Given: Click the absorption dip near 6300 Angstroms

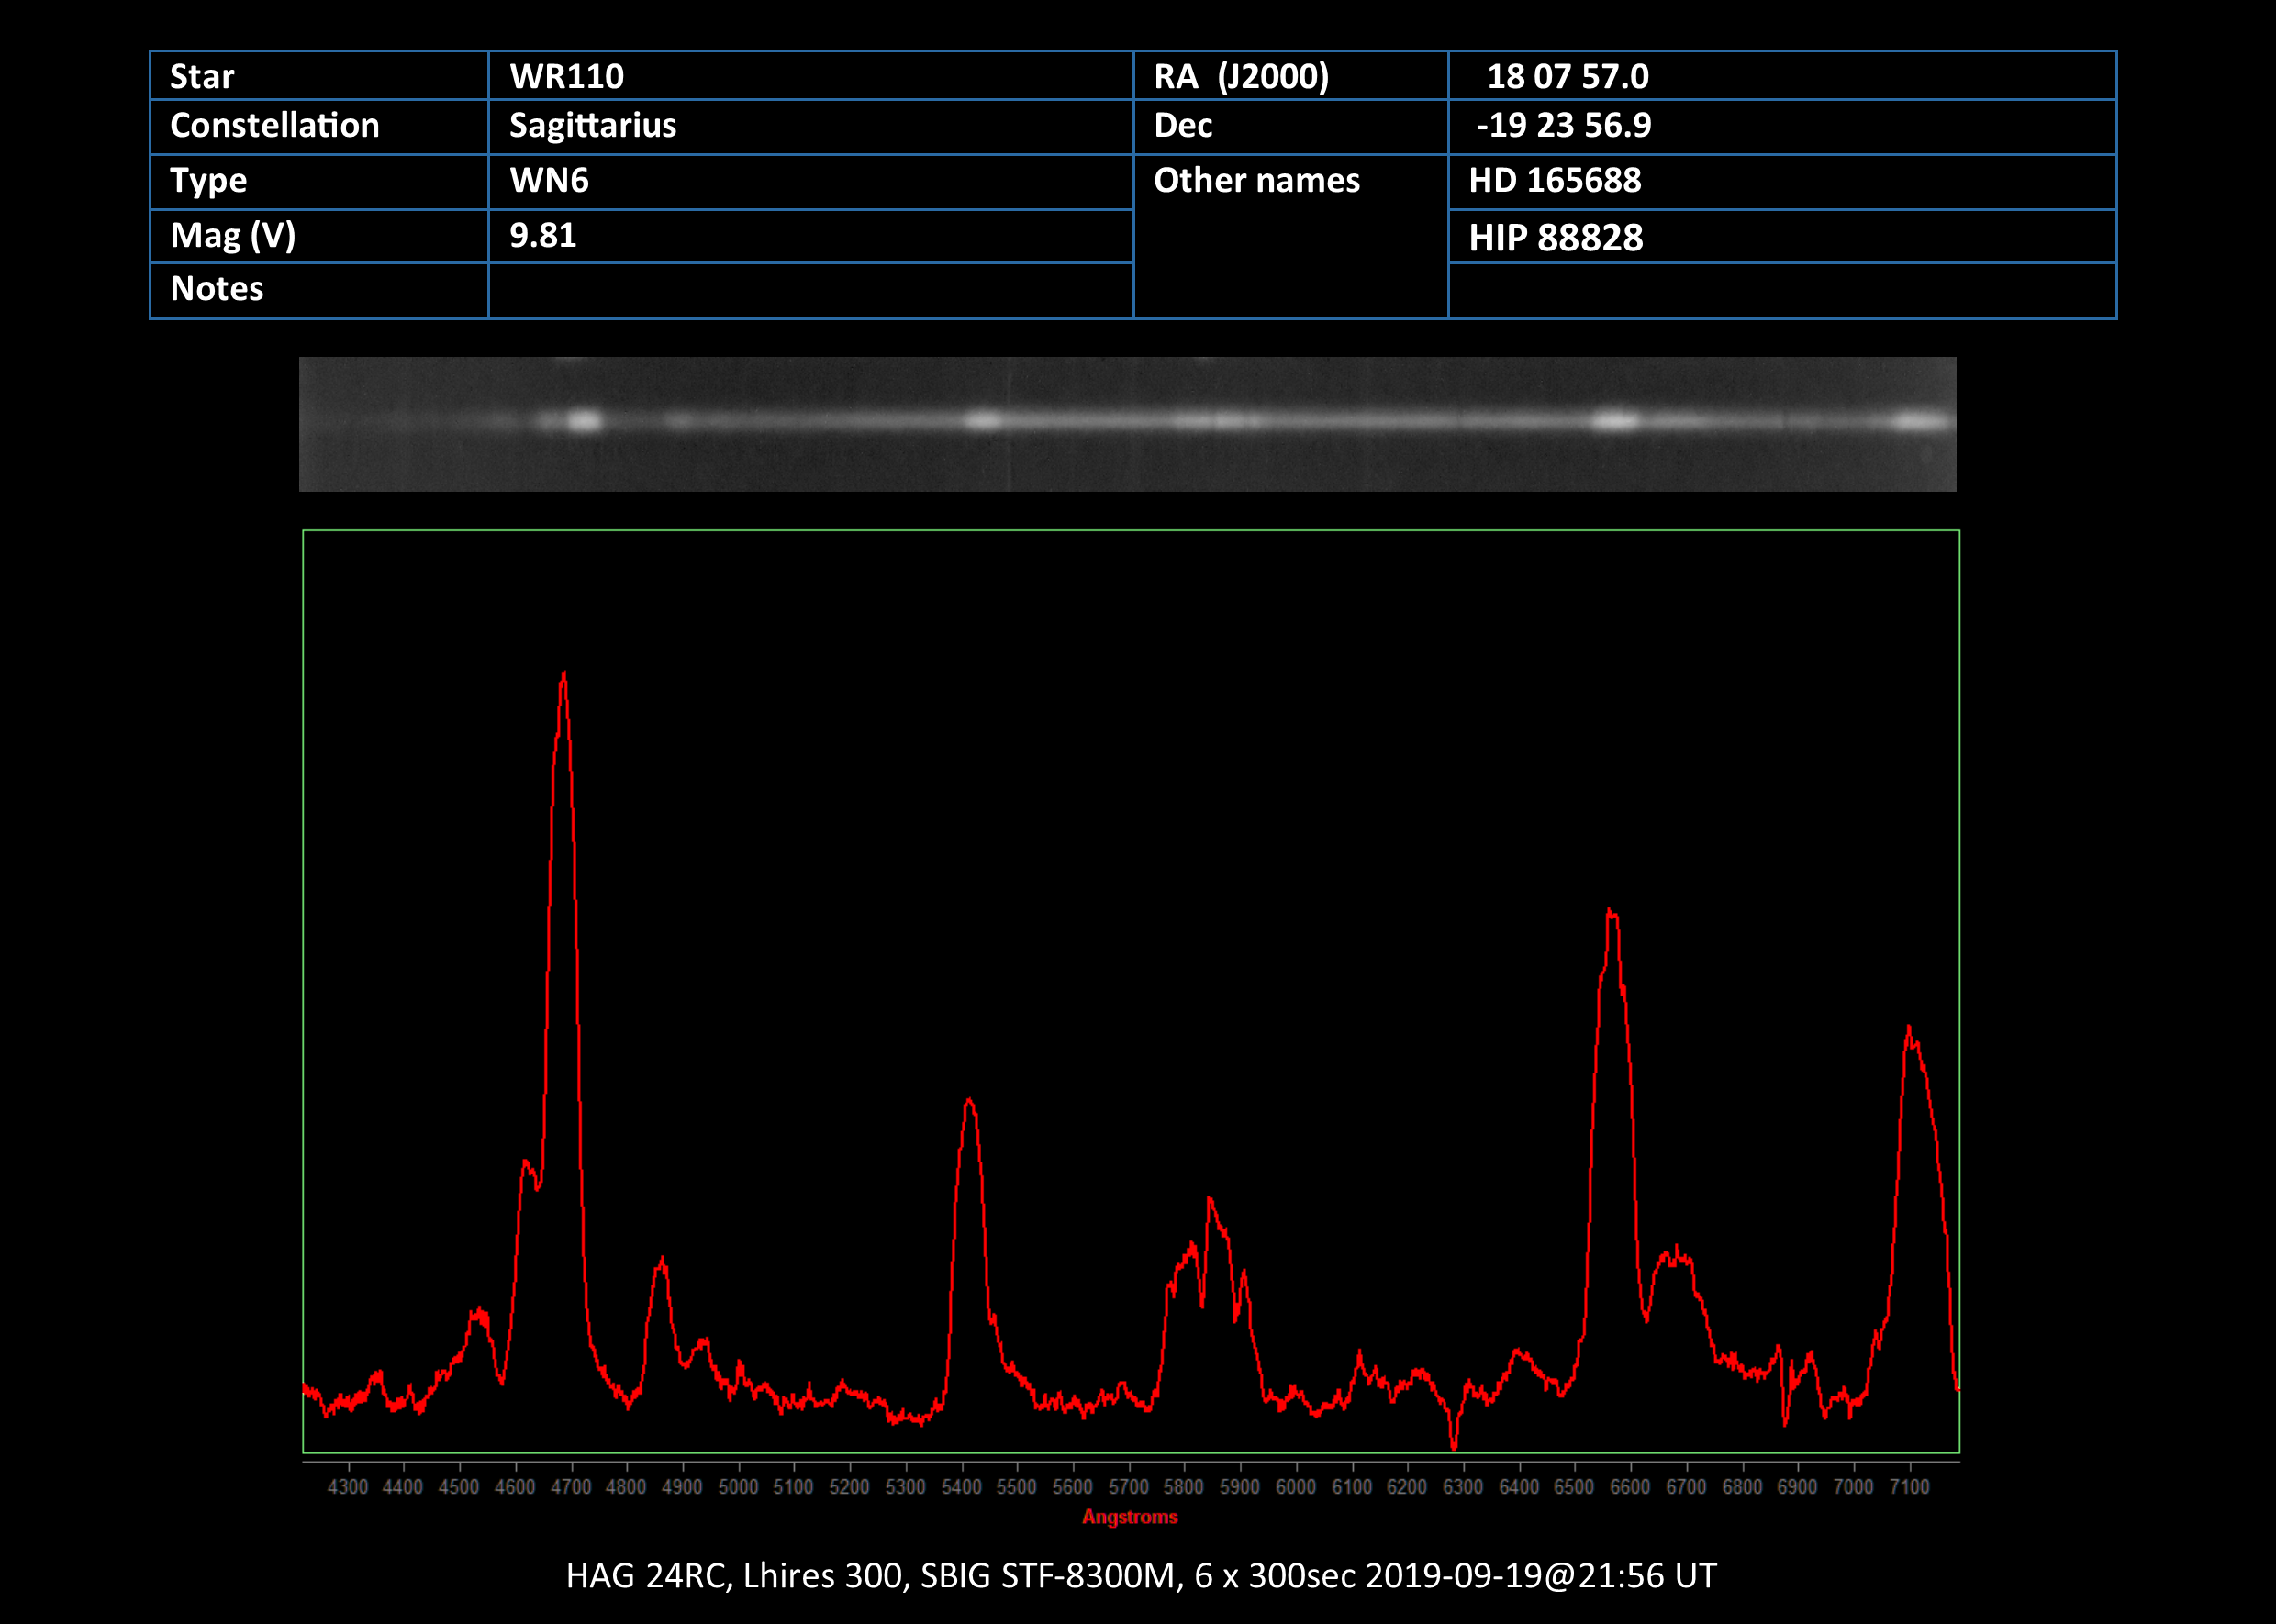Looking at the screenshot, I should pyautogui.click(x=1454, y=1444).
